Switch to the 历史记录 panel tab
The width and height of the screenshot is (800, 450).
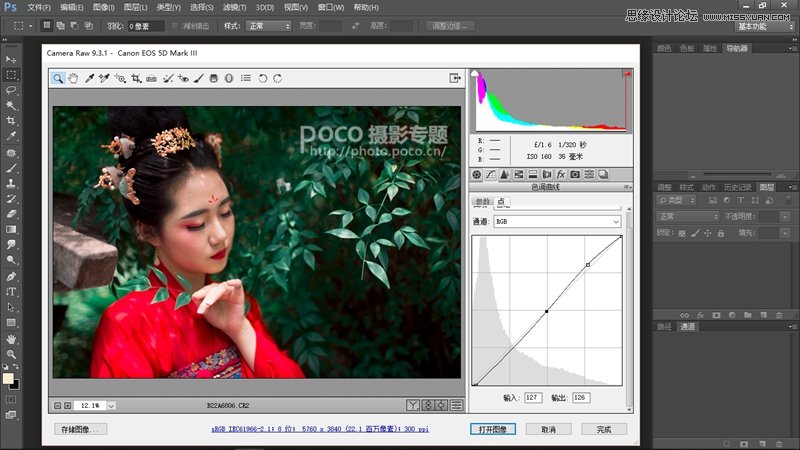(x=737, y=187)
